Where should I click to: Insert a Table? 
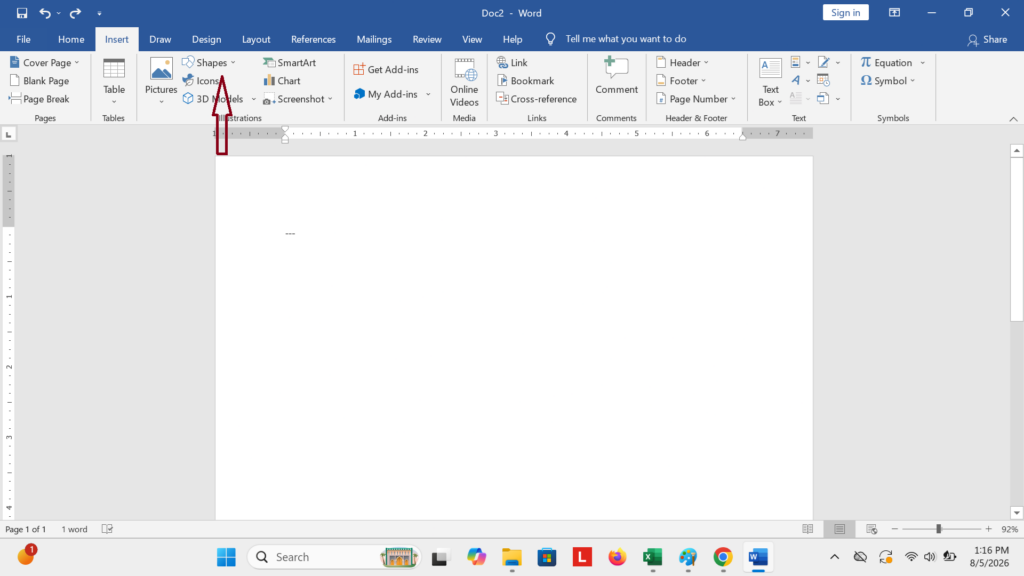coord(114,81)
